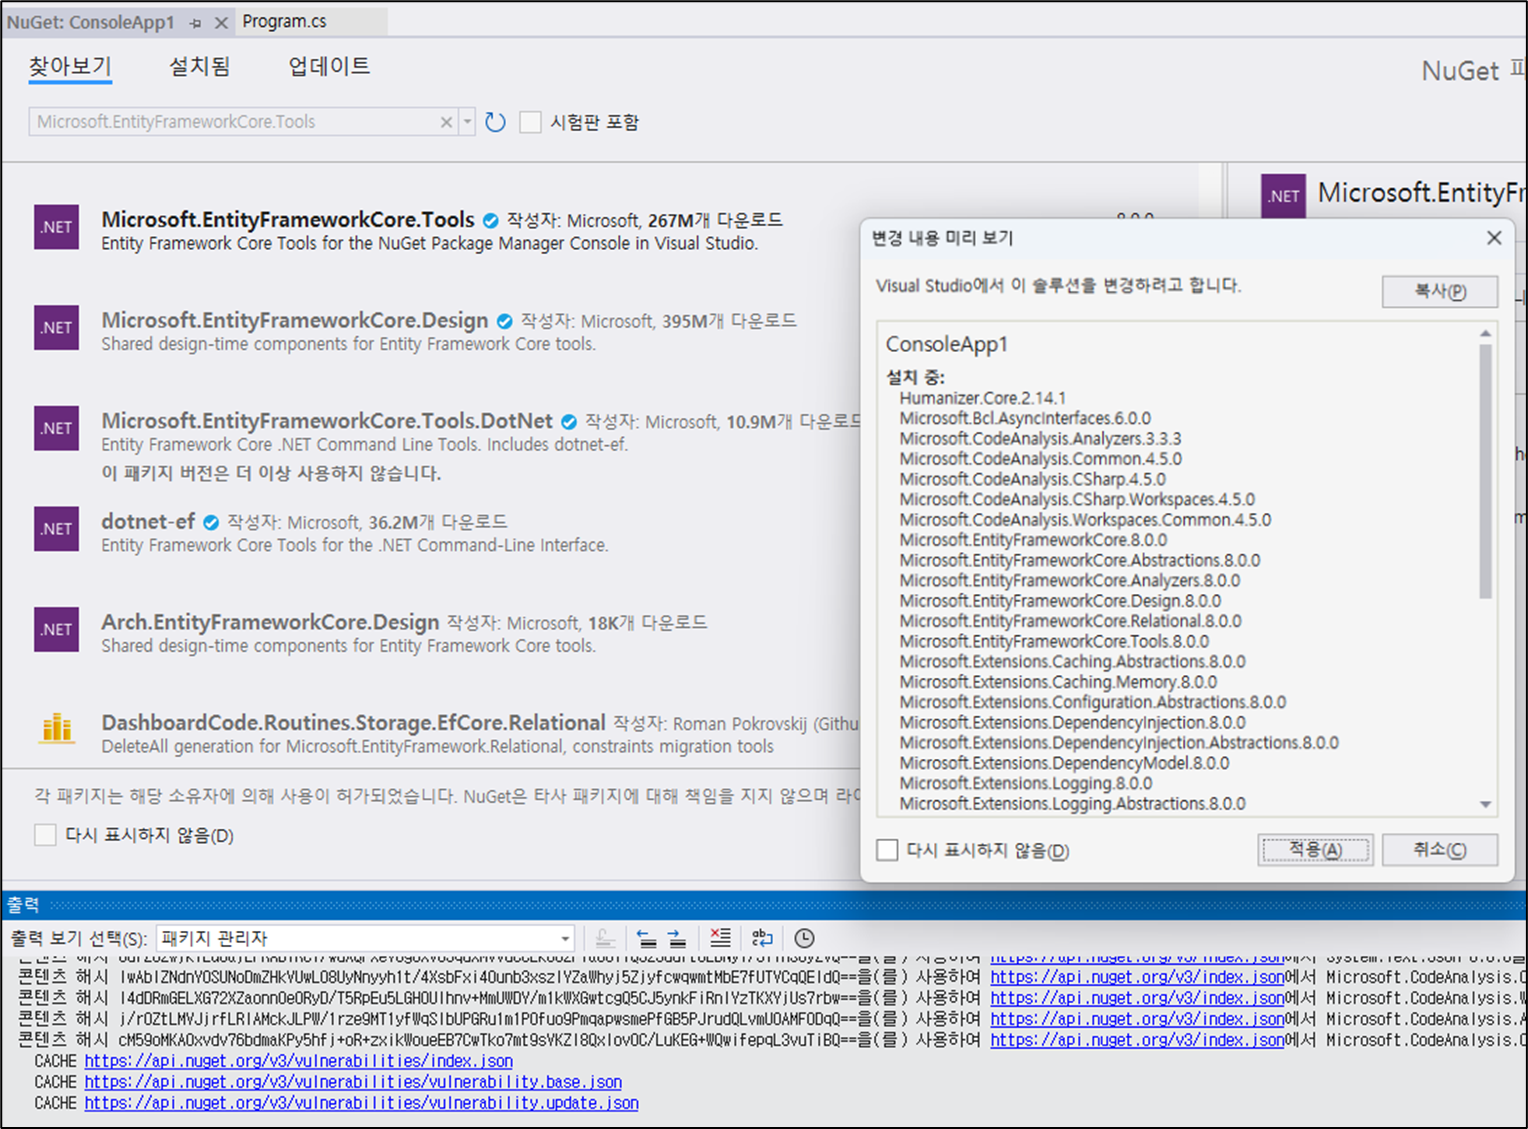1528x1129 pixels.
Task: Check 다시 표시하지 않음 in preview dialog
Action: 887,850
